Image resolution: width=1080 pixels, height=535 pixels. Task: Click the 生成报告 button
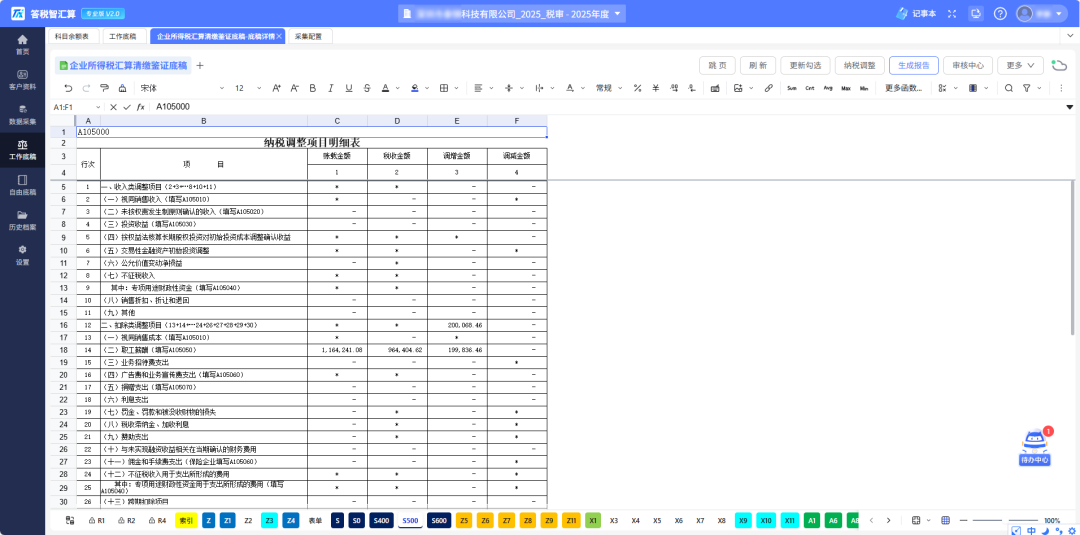coord(913,65)
